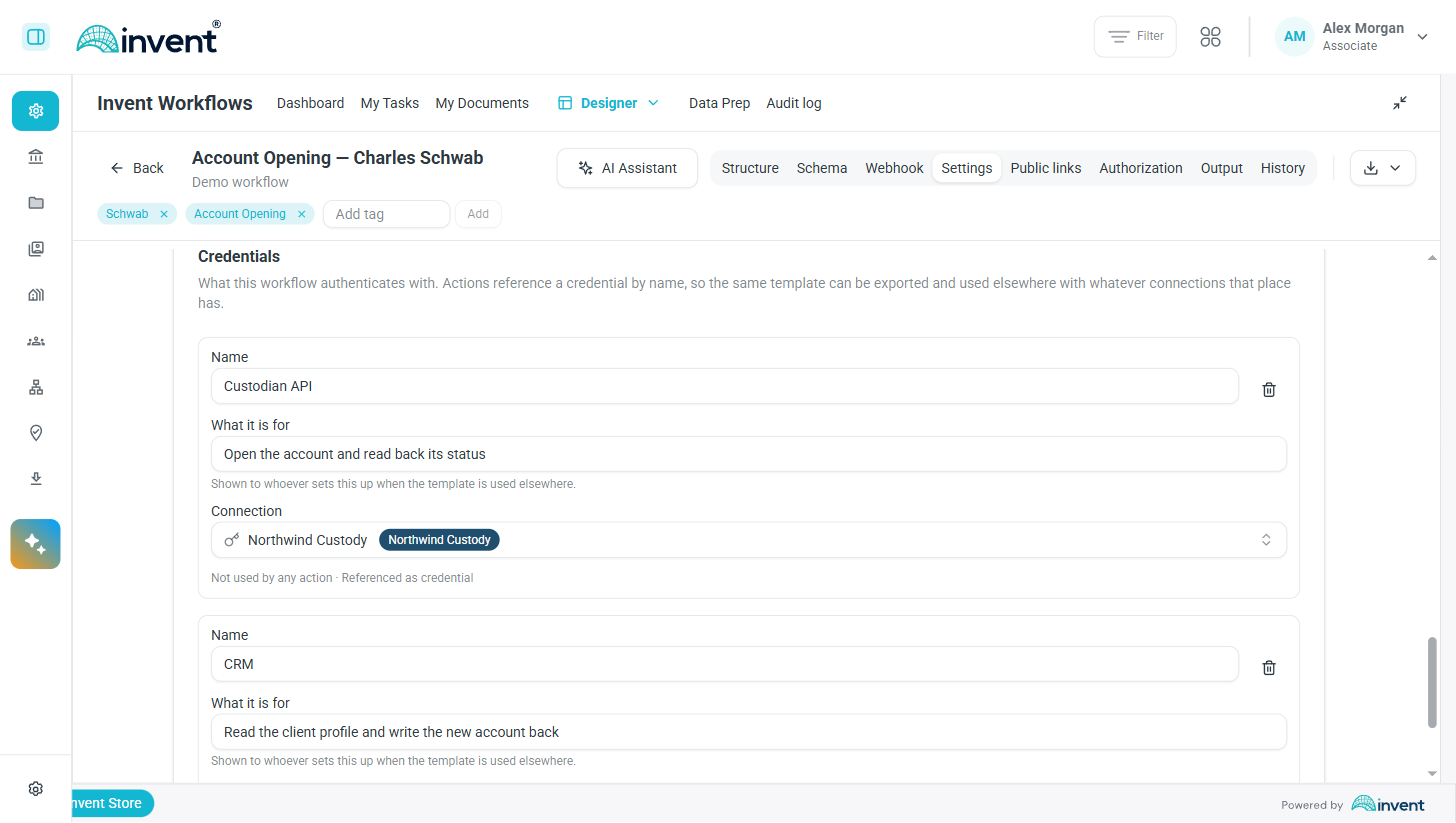1456x823 pixels.
Task: Delete the CRM credential with the trash icon
Action: [x=1269, y=668]
